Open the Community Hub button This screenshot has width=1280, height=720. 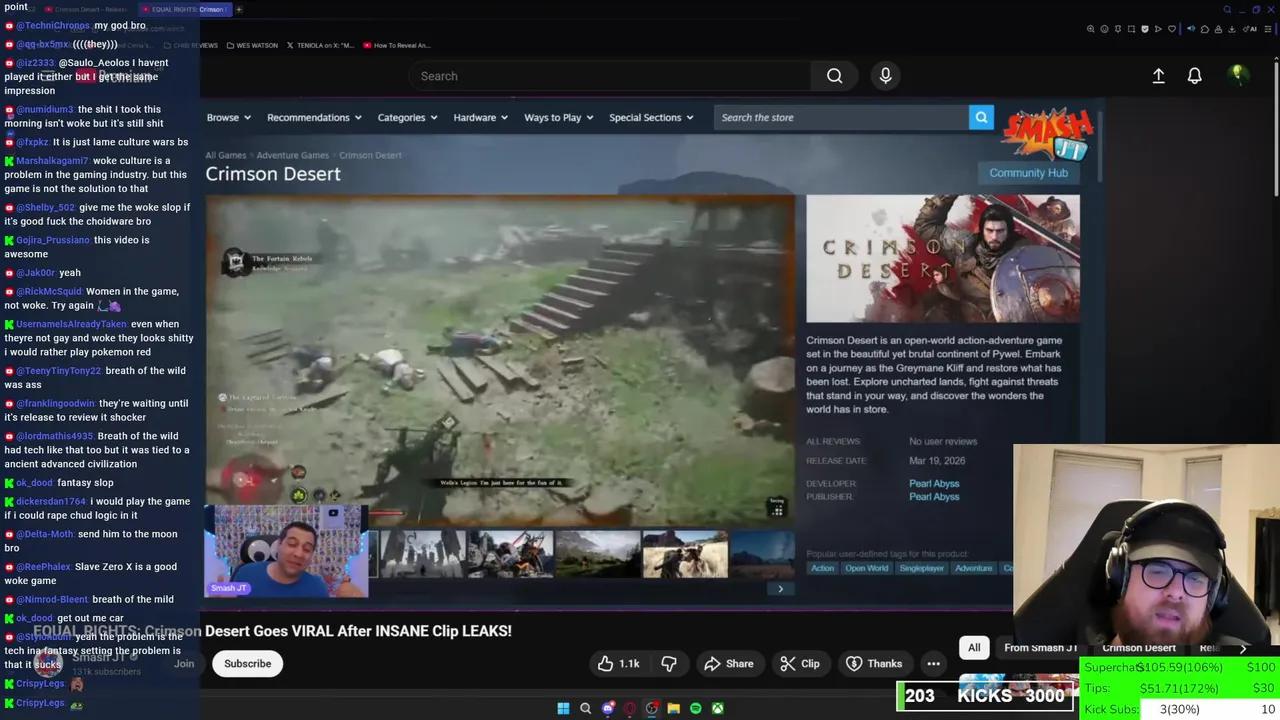[1028, 173]
